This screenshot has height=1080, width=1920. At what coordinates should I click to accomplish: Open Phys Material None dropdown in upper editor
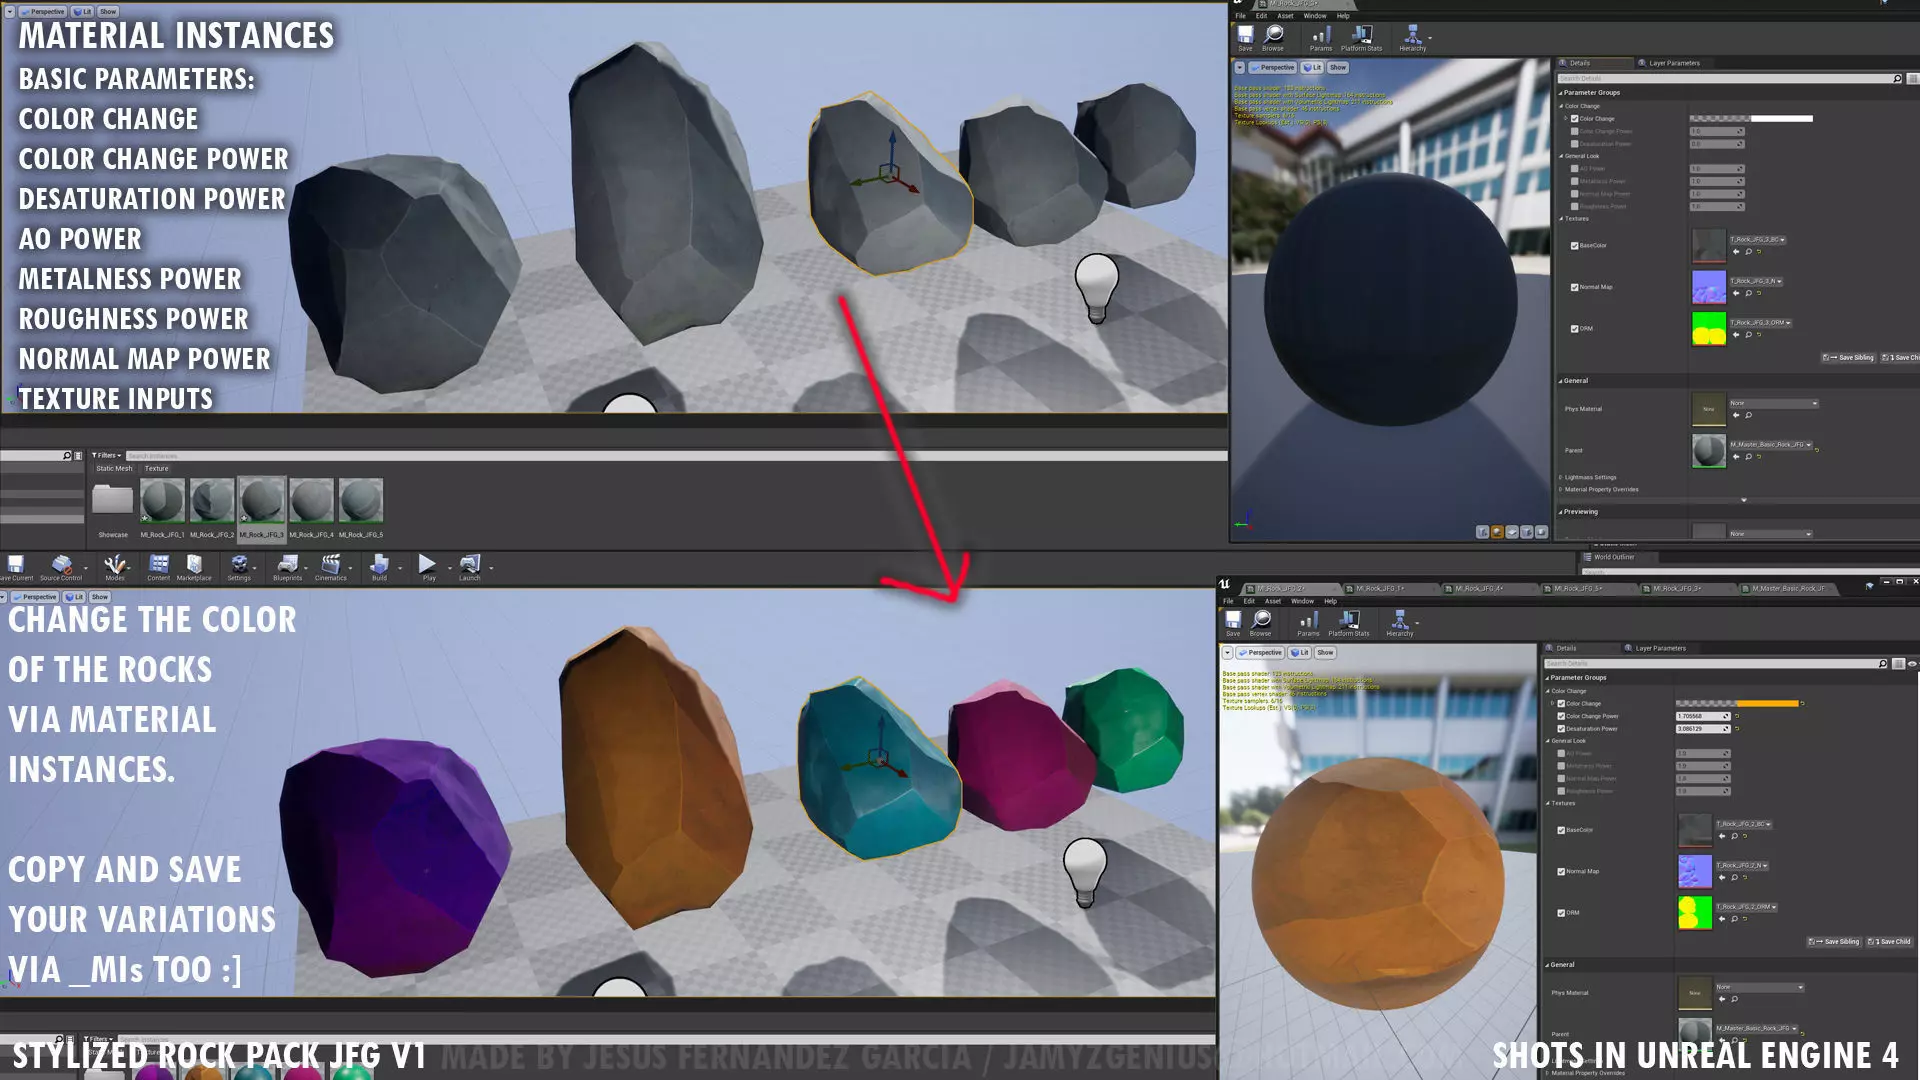click(x=1774, y=404)
